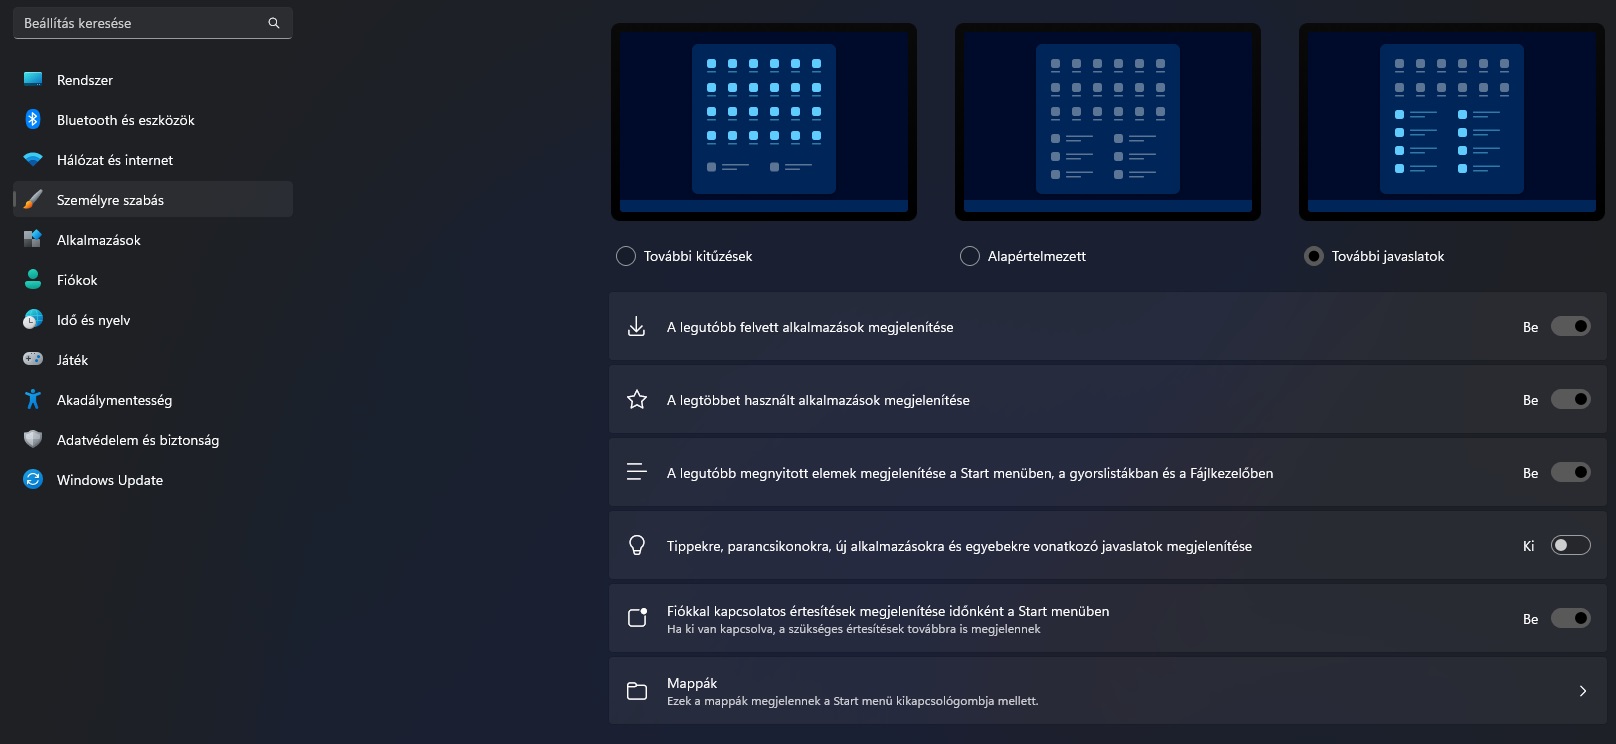
Task: Click the További javaslatok layout preview
Action: 1451,122
